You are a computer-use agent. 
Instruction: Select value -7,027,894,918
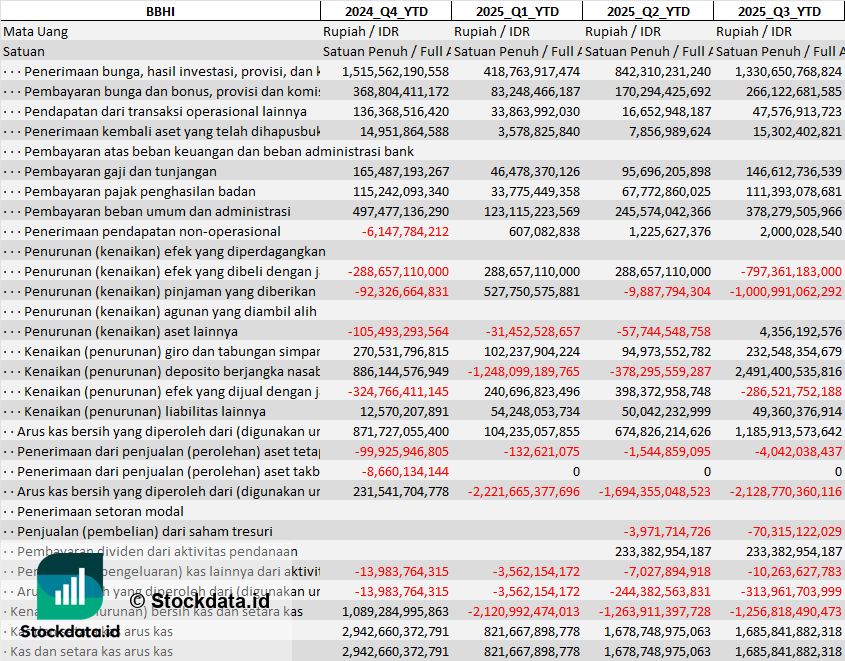click(667, 572)
